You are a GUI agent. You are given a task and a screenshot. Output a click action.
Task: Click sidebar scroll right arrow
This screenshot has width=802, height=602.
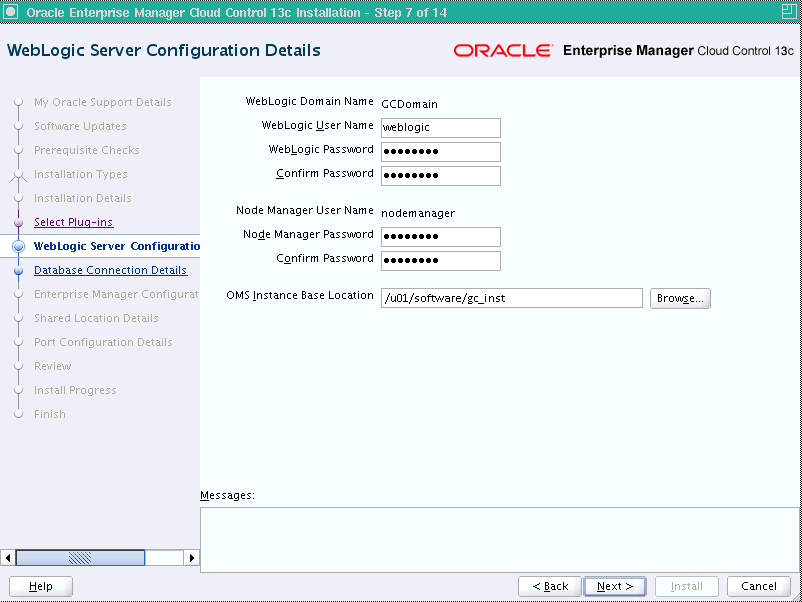pyautogui.click(x=192, y=558)
